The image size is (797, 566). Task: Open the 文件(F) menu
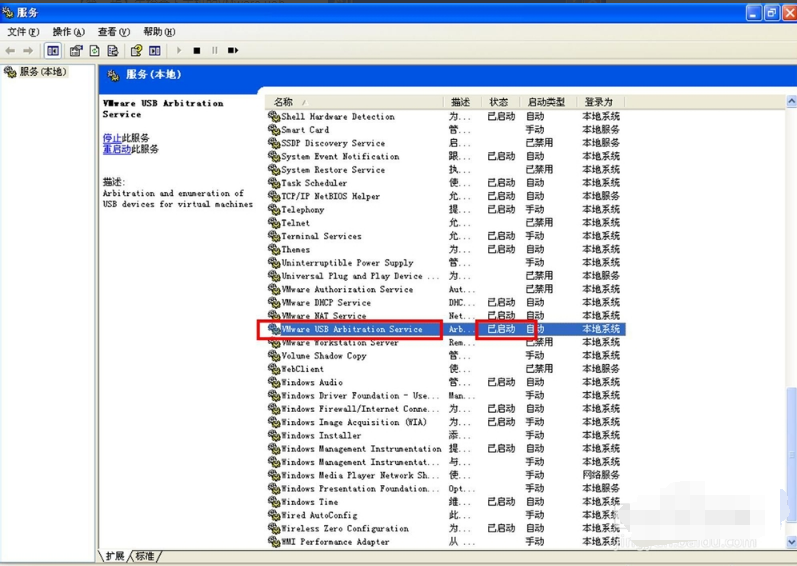[23, 32]
